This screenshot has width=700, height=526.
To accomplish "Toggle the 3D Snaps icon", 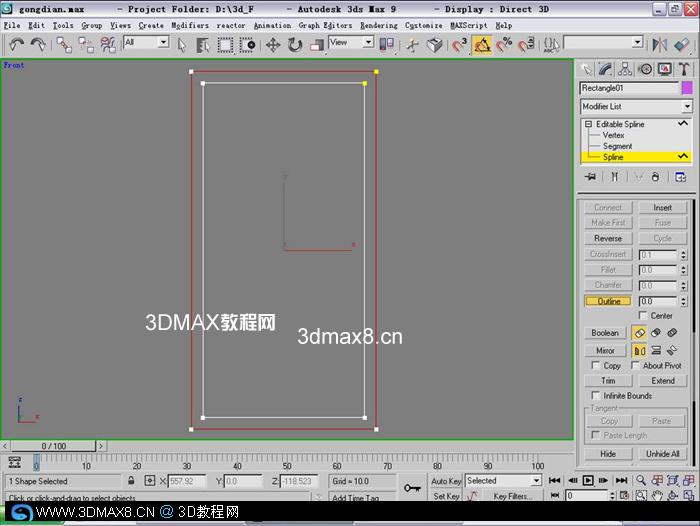I will (459, 45).
